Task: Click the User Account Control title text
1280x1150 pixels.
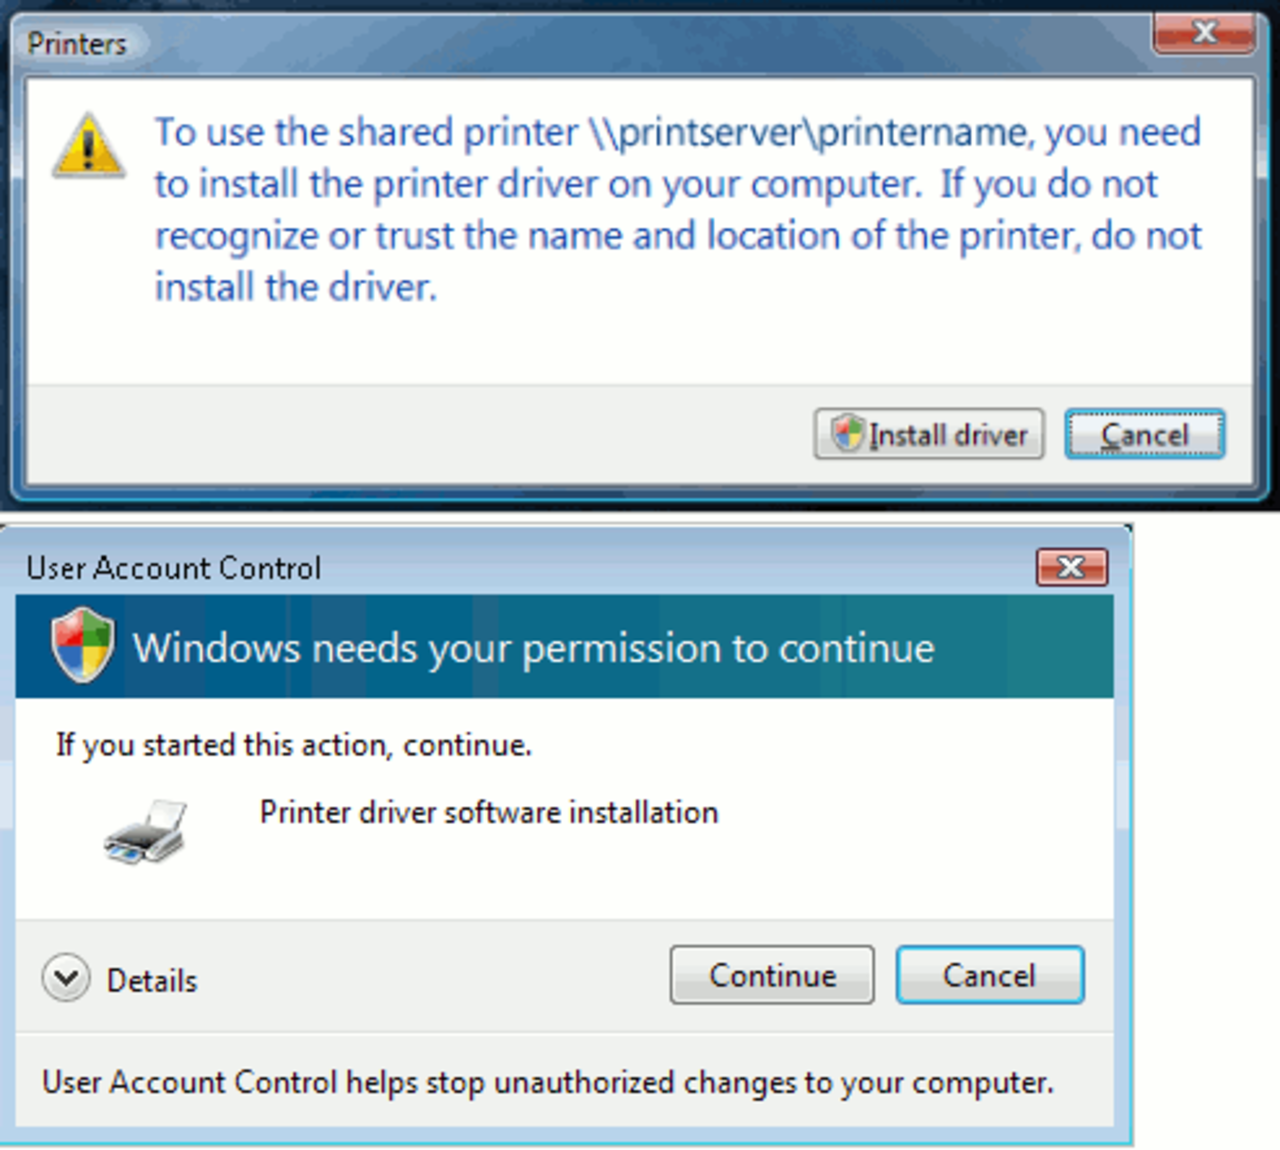Action: pos(173,568)
